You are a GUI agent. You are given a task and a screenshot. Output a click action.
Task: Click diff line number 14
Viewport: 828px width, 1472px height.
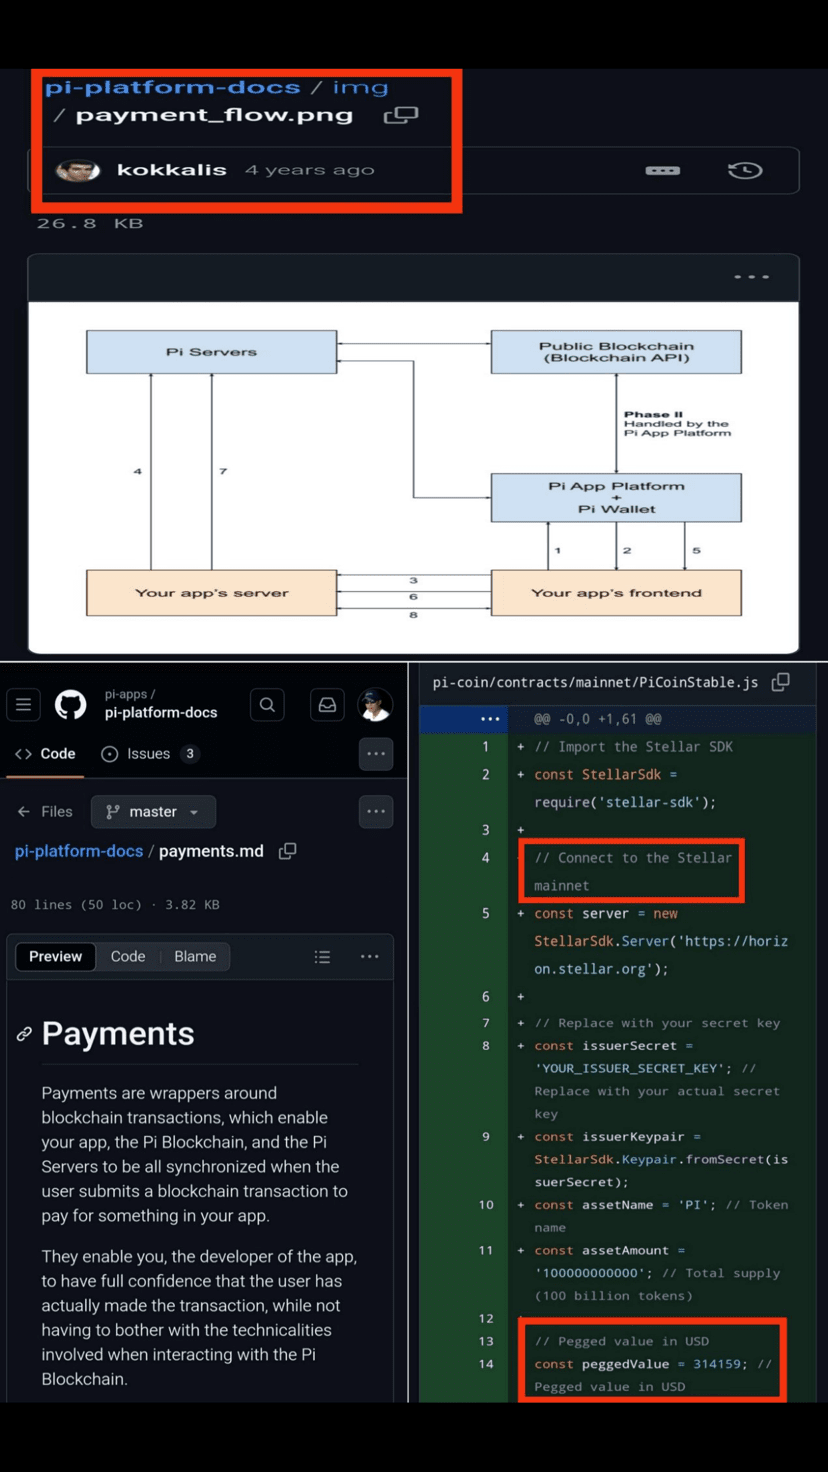486,1364
